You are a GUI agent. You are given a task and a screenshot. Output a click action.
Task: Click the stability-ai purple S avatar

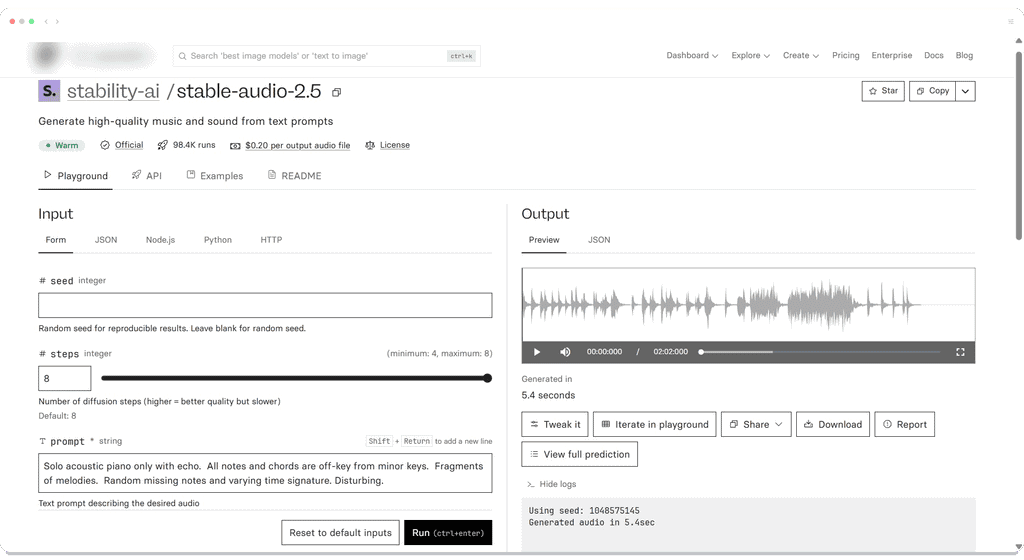point(49,91)
